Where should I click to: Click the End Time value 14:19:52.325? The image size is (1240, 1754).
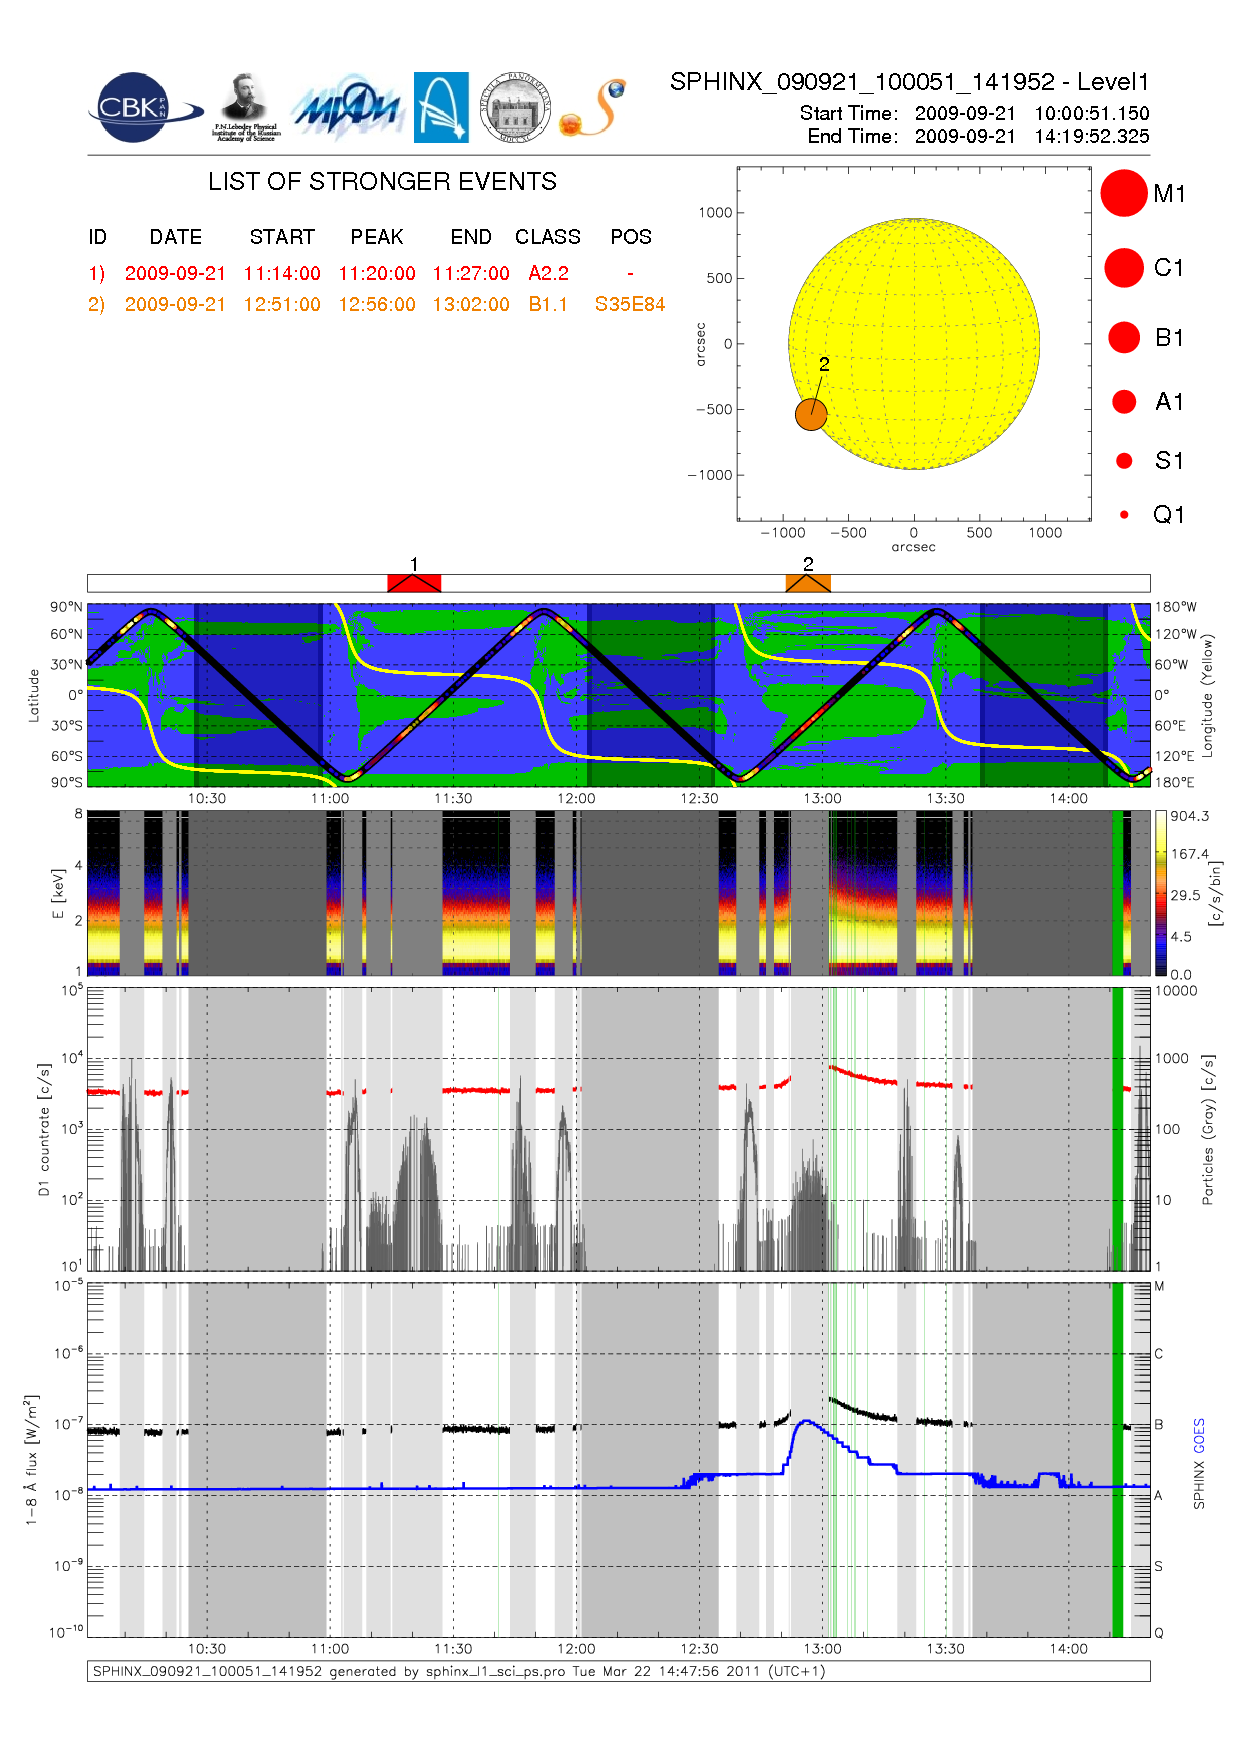[1092, 136]
